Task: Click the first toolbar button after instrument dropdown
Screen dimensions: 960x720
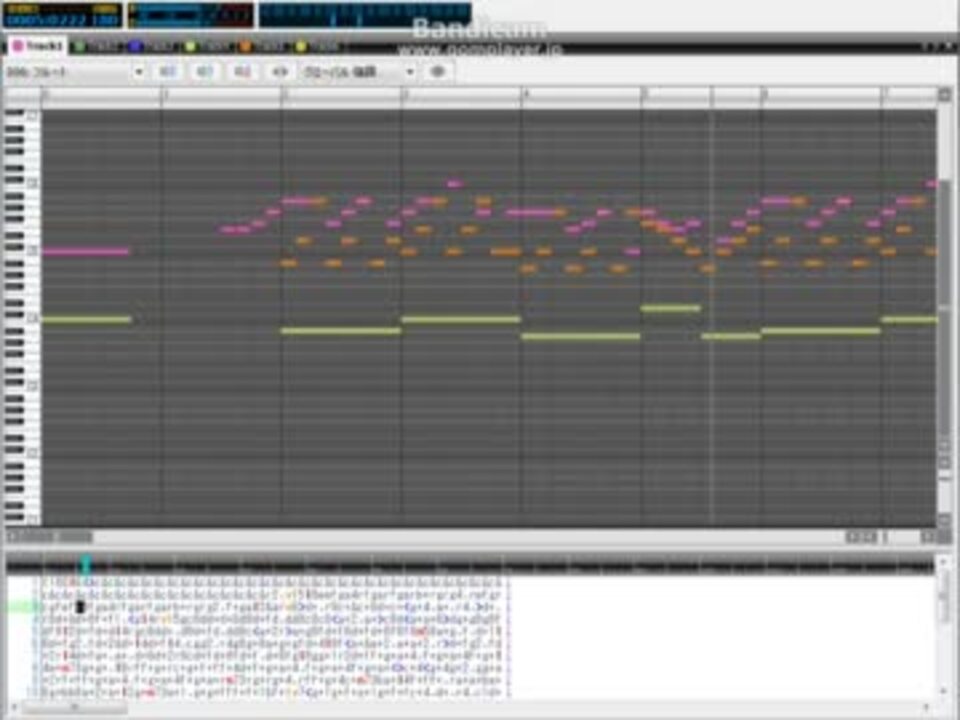Action: (x=168, y=72)
